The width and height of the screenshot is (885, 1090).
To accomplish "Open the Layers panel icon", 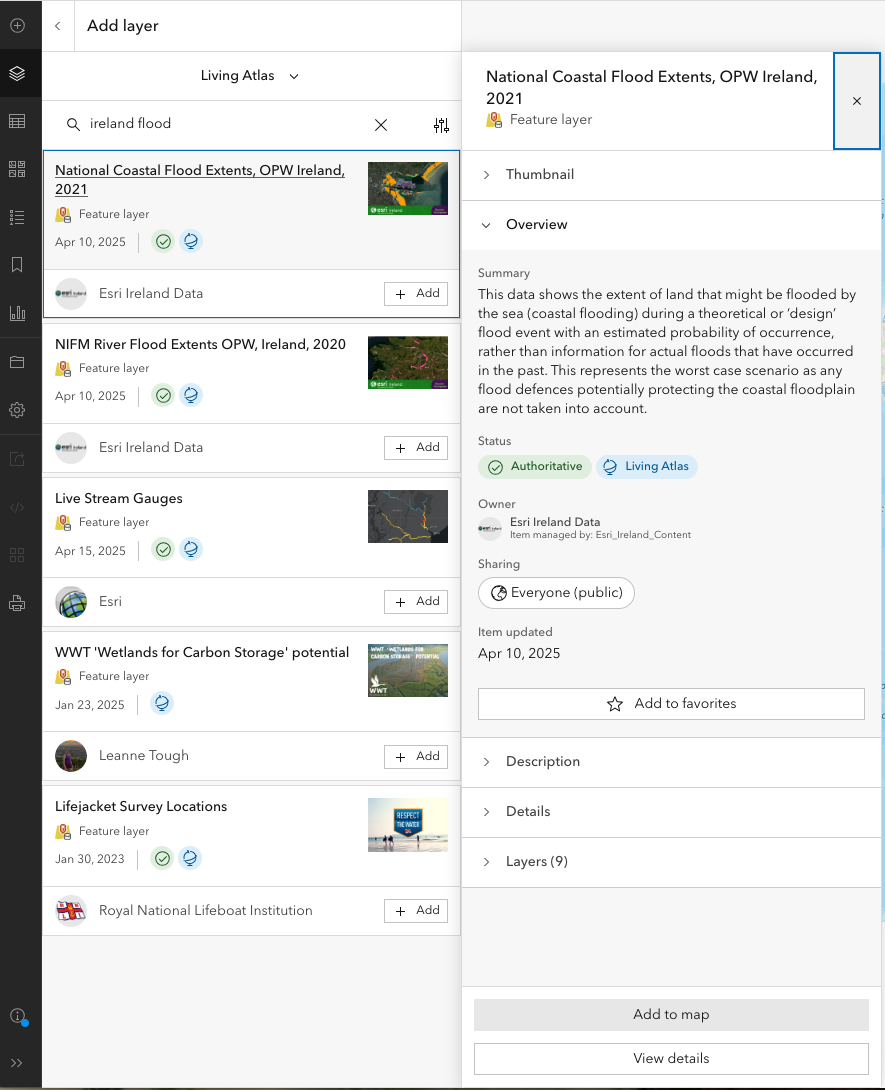I will pos(17,73).
